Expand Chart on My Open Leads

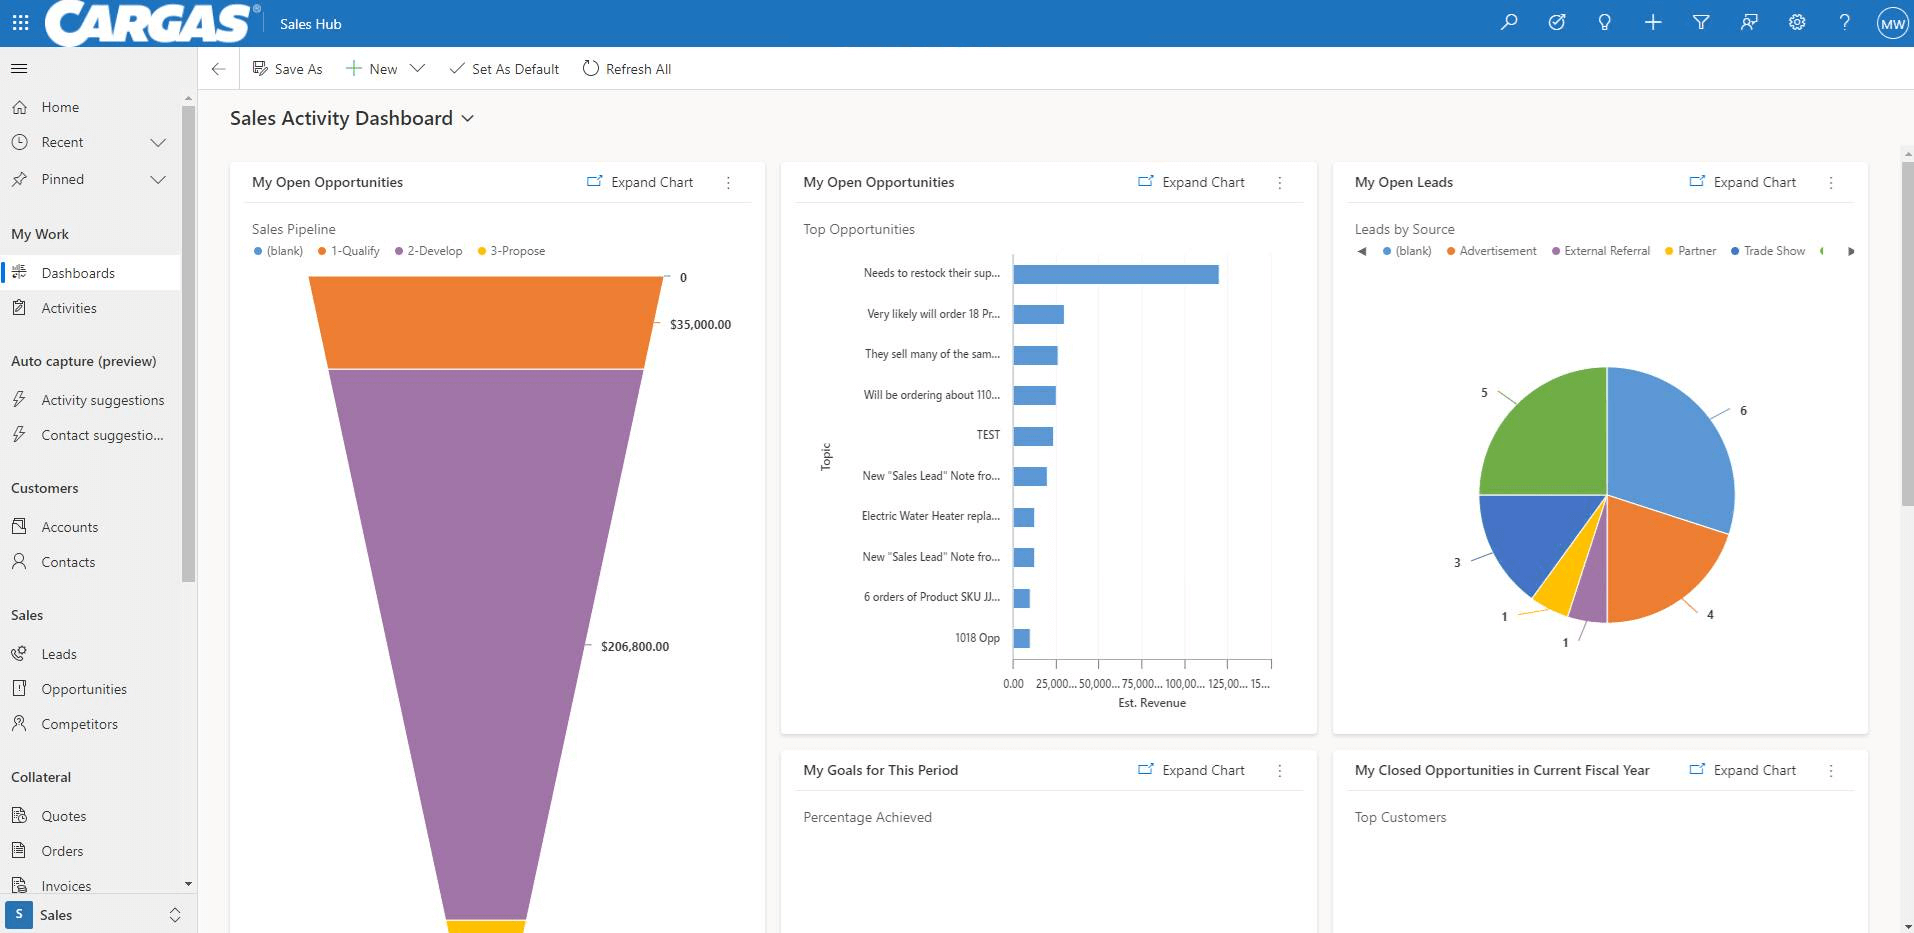tap(1743, 182)
